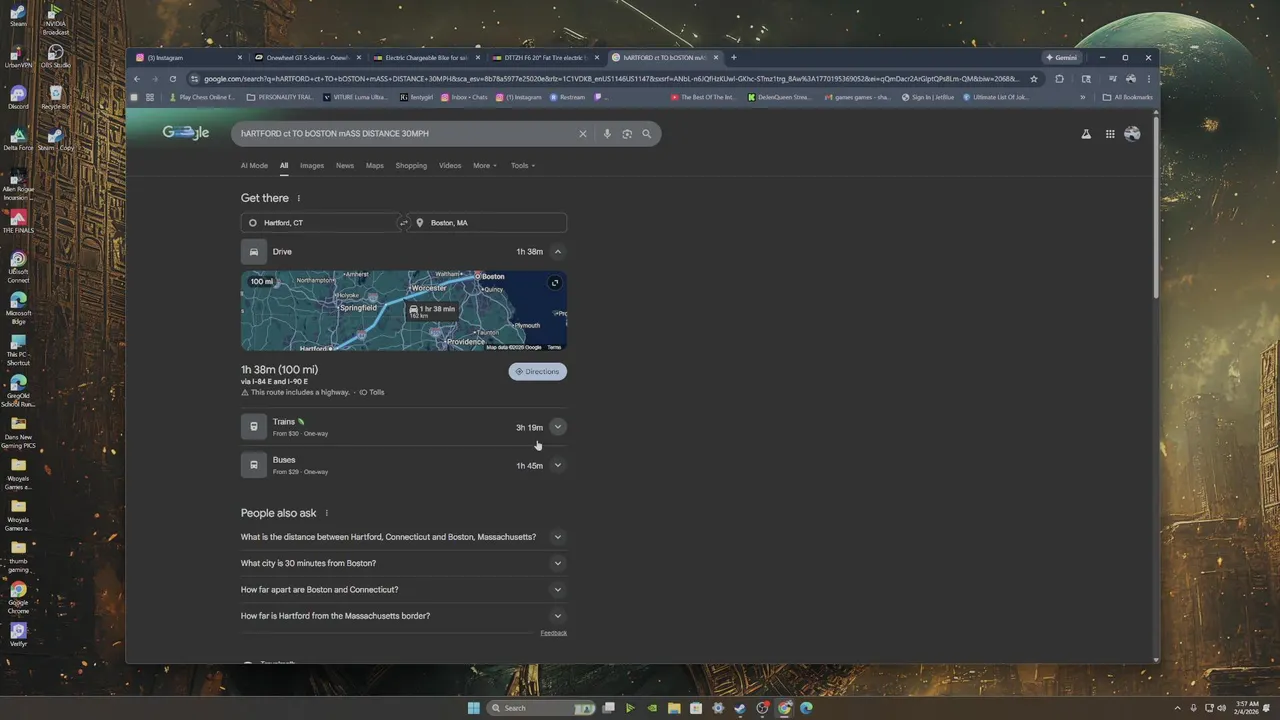Switch to Onewheel GT S-Series tab

(308, 58)
